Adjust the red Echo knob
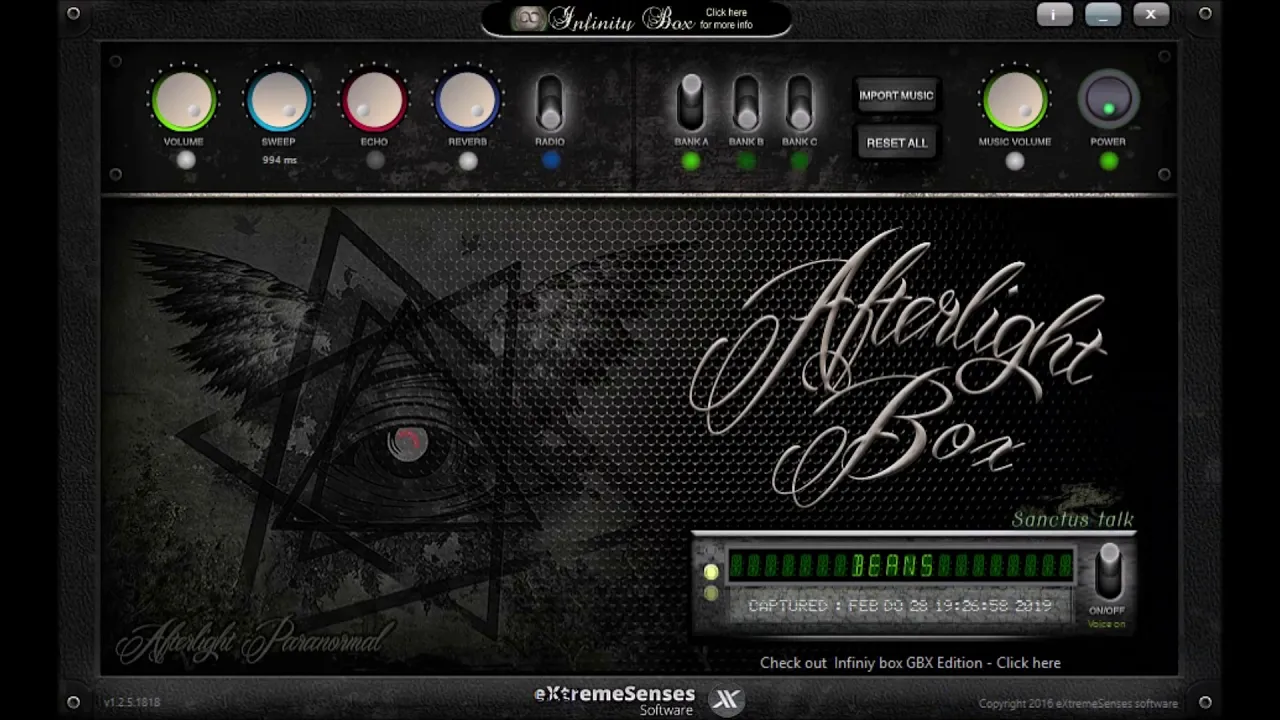 (374, 100)
